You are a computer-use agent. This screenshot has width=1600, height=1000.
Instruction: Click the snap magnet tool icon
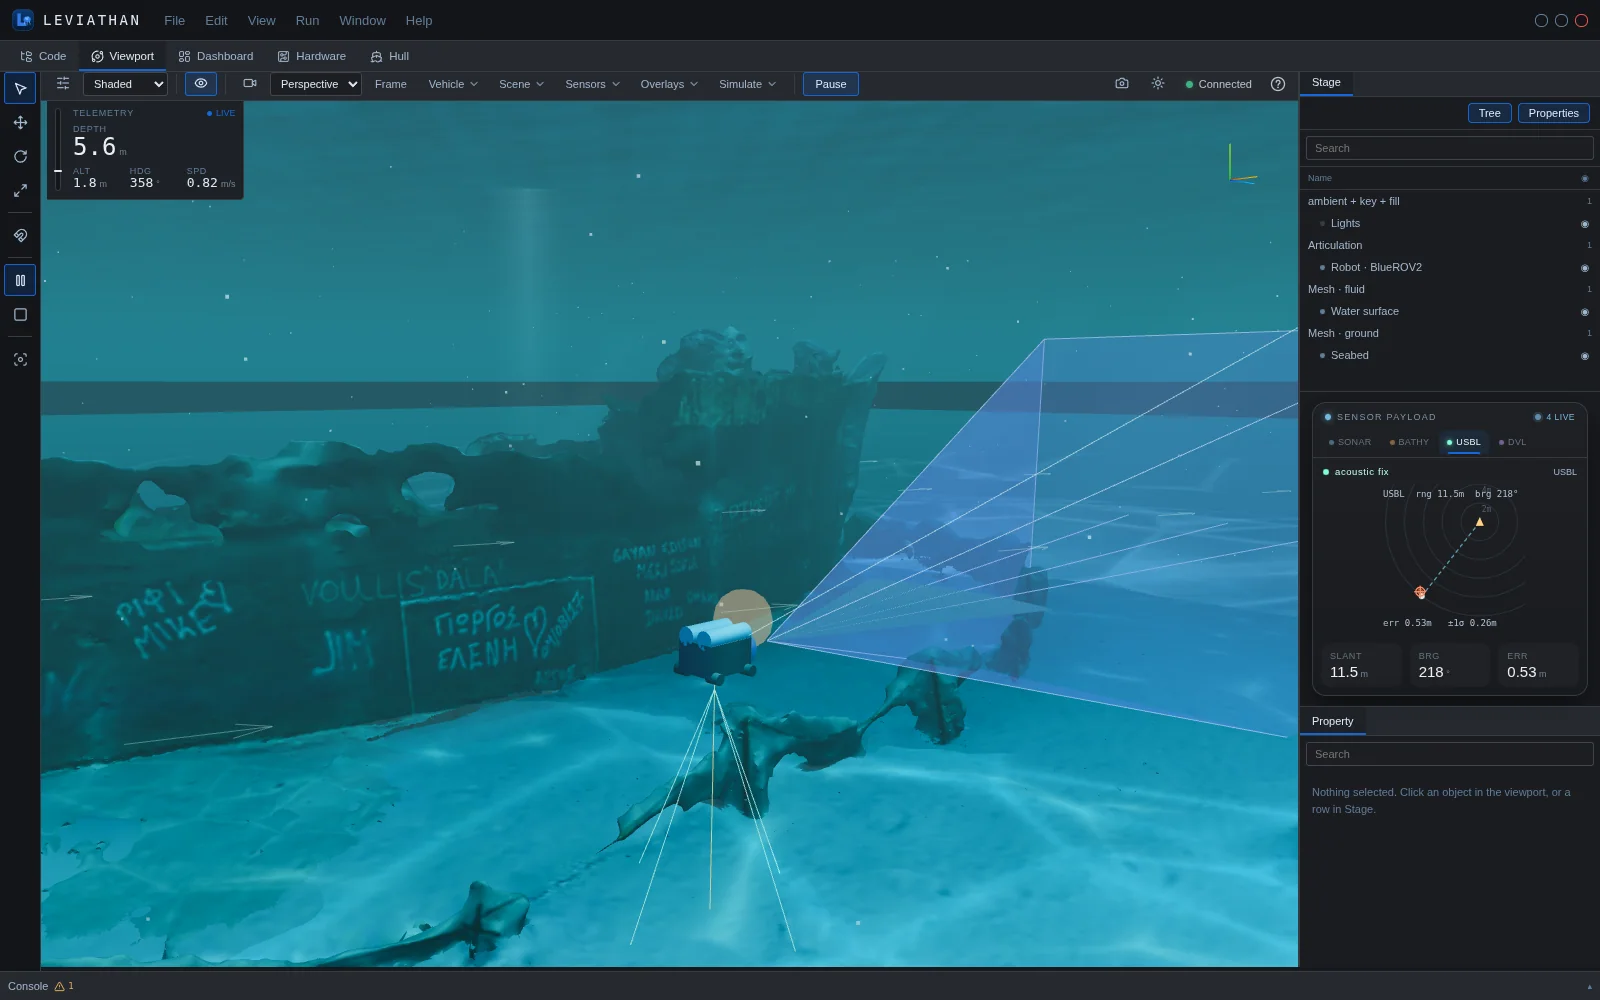[20, 236]
